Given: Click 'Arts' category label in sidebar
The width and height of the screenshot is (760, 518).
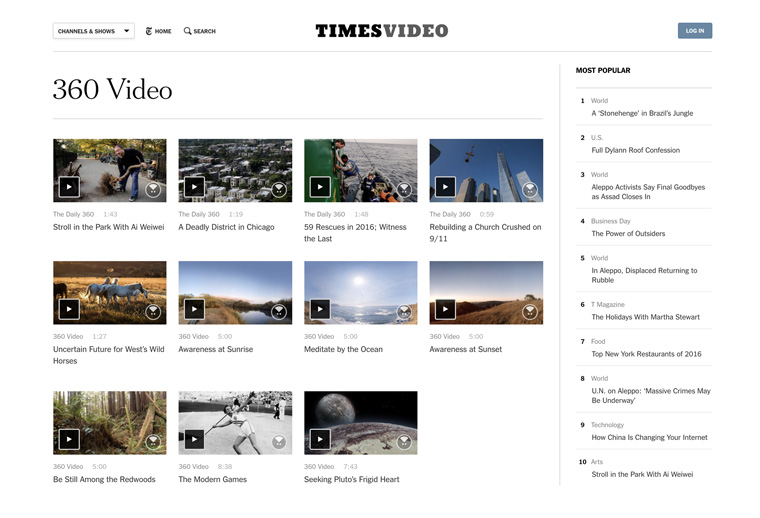Looking at the screenshot, I should click(597, 462).
